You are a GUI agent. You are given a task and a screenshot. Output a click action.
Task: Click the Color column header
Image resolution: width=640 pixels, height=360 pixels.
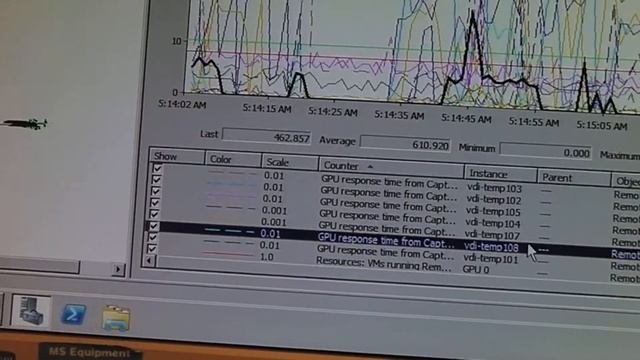pos(233,159)
